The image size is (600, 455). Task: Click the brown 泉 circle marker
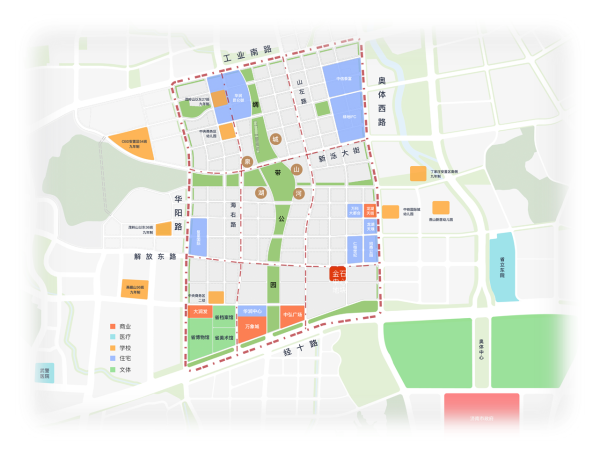coord(247,161)
